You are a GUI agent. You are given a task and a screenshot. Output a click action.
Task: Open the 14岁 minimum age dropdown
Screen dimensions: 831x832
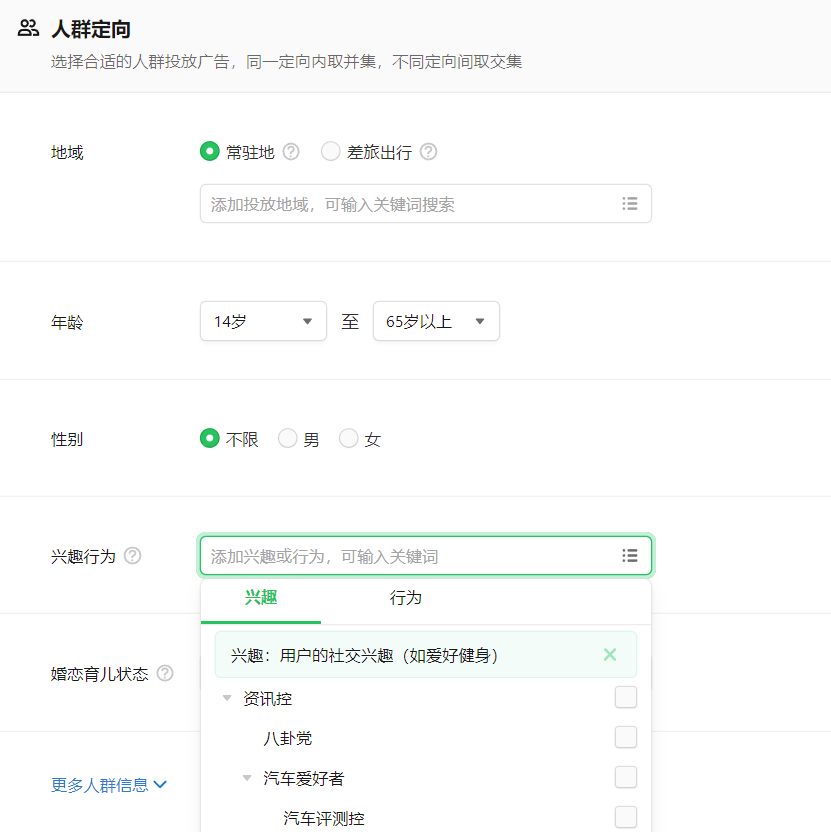pos(263,321)
